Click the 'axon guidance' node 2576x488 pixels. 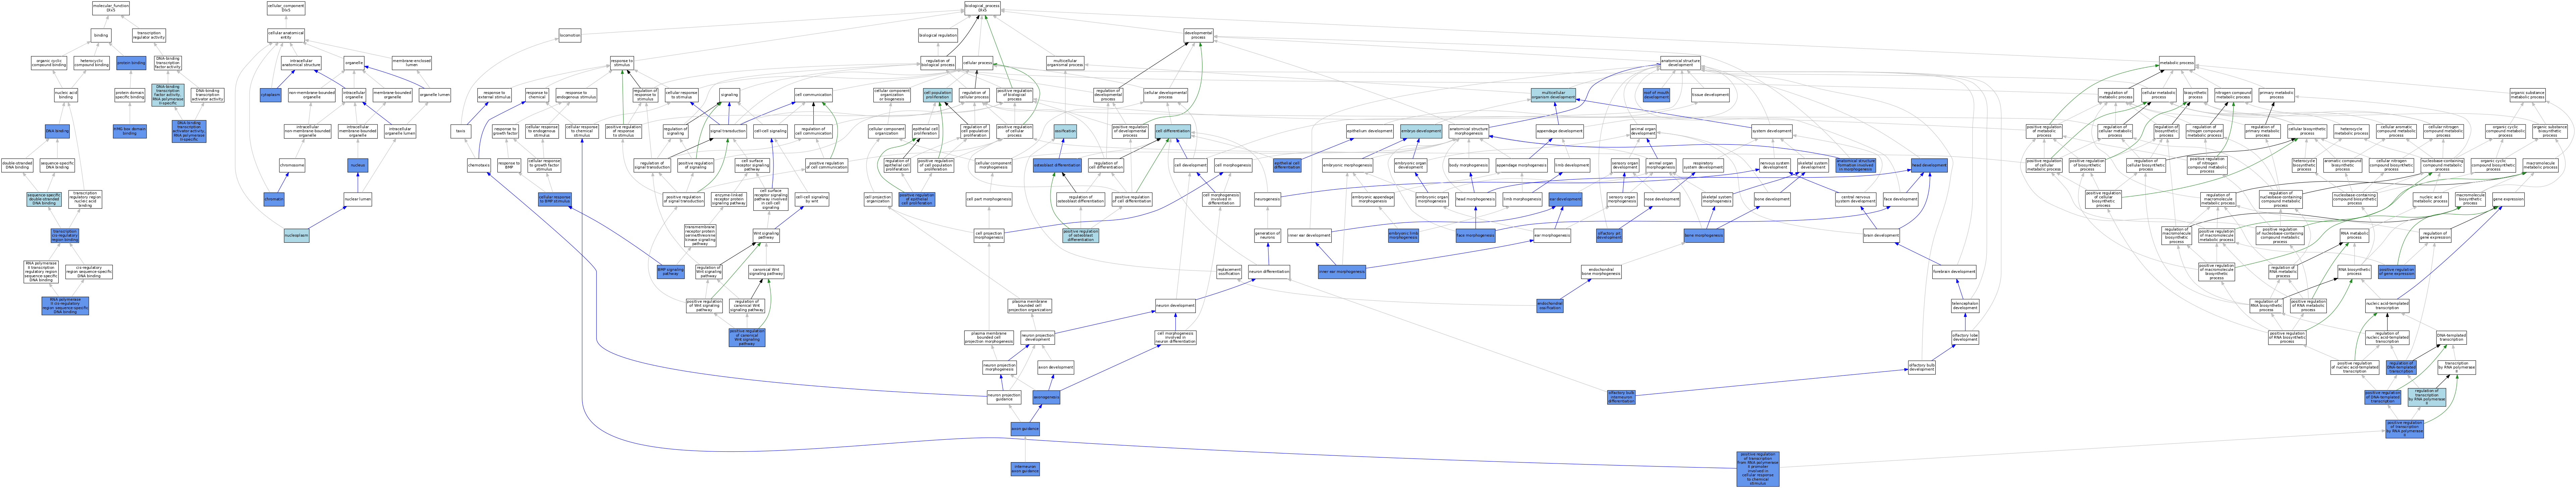pyautogui.click(x=1025, y=429)
